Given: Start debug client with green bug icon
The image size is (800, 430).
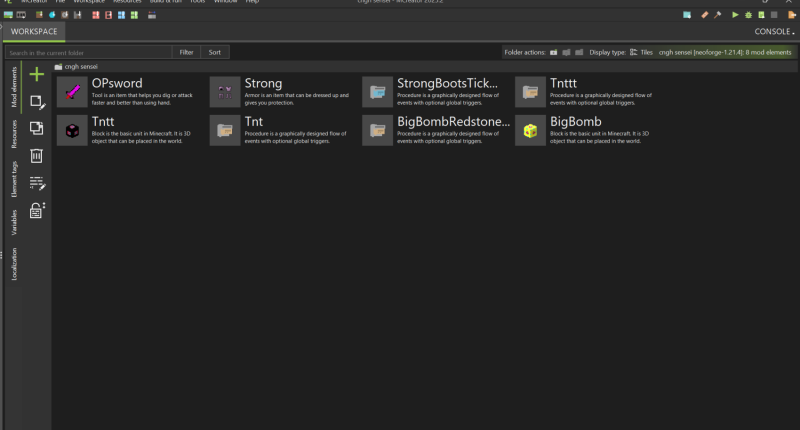Looking at the screenshot, I should click(748, 15).
